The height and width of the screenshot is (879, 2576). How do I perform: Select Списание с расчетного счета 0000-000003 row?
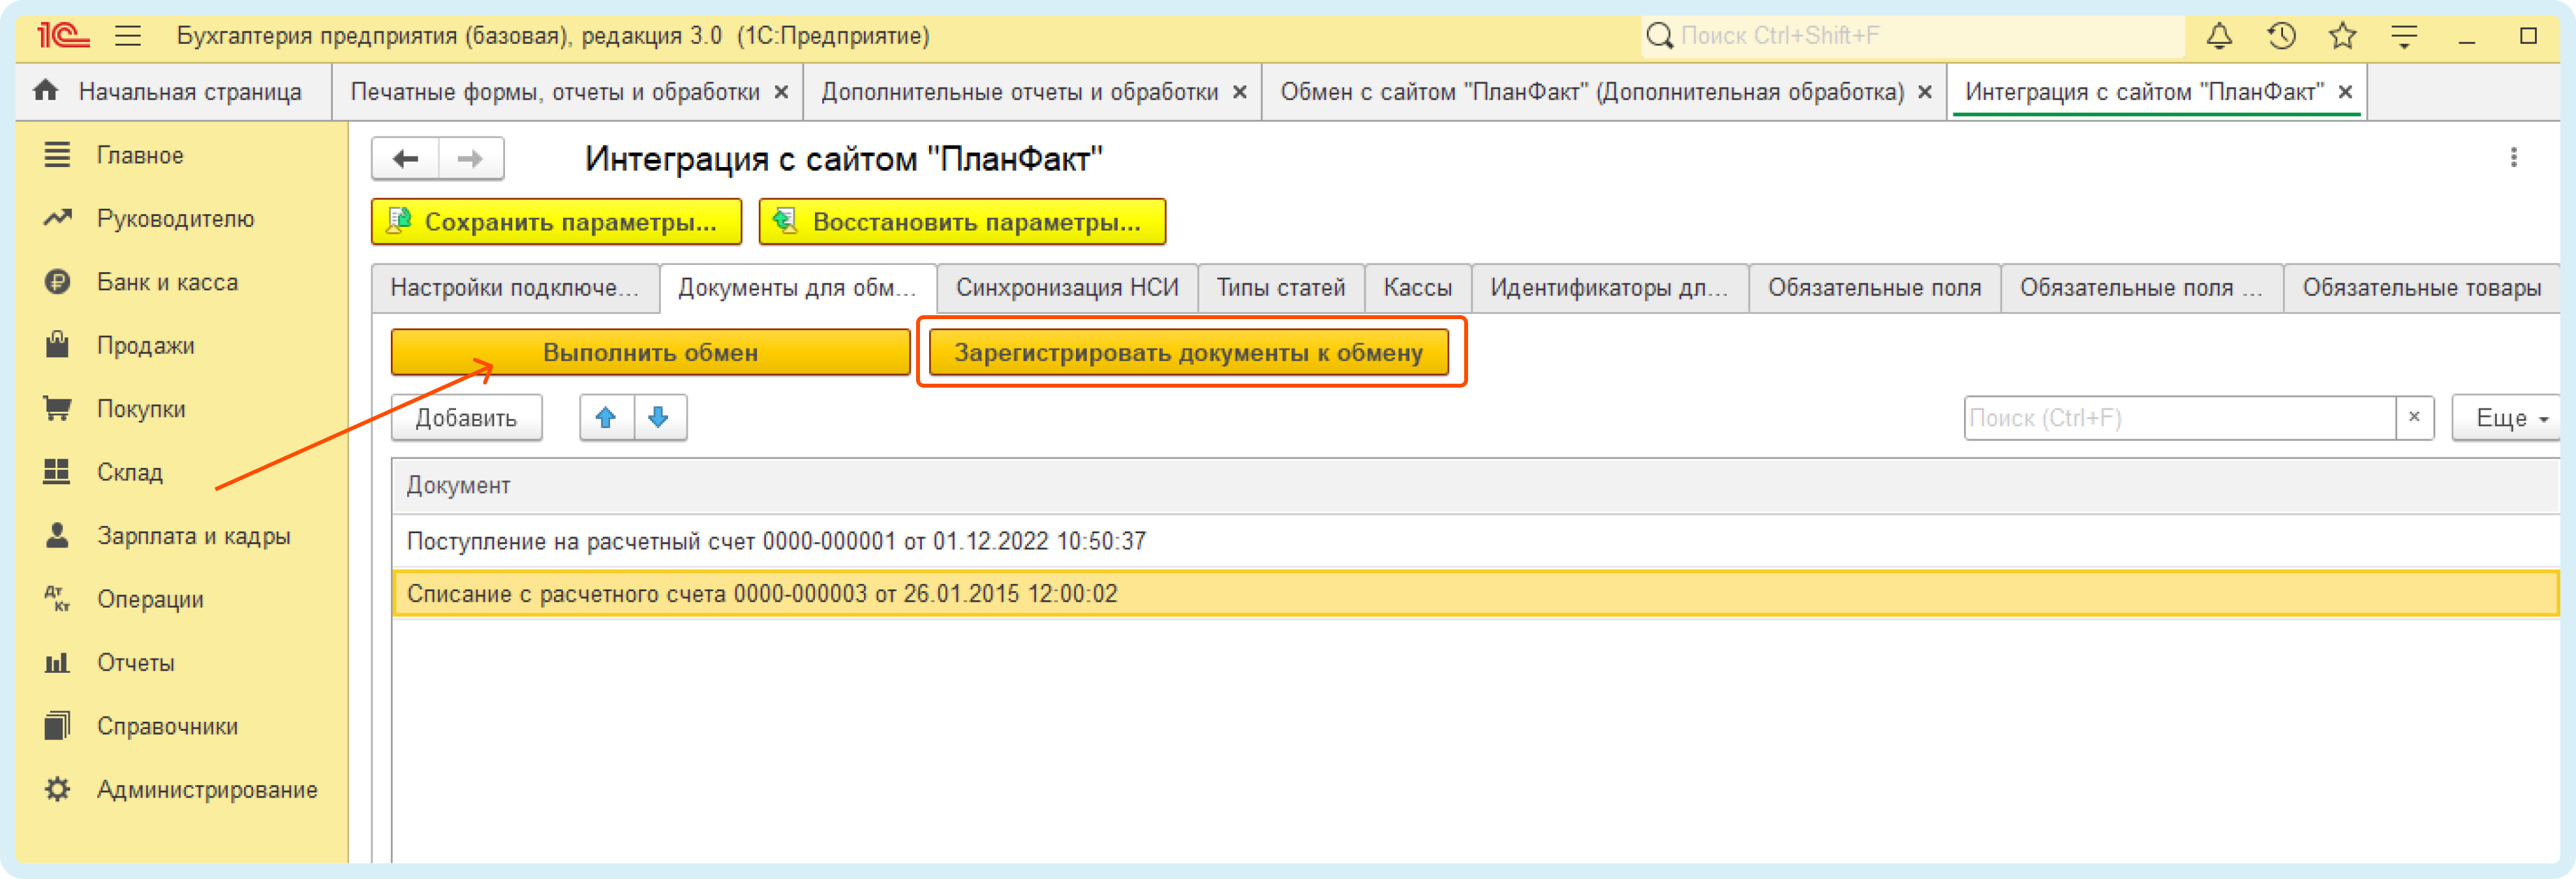pyautogui.click(x=1475, y=594)
